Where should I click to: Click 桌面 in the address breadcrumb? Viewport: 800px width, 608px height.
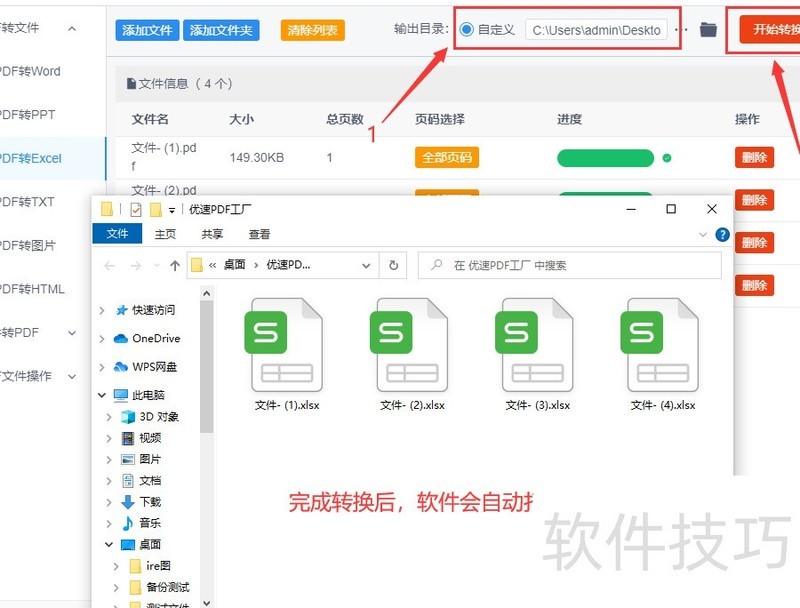[234, 265]
